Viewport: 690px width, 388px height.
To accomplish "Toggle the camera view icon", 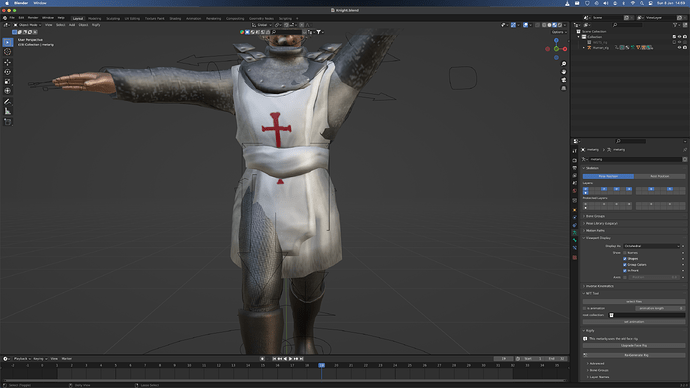I will pos(564,80).
